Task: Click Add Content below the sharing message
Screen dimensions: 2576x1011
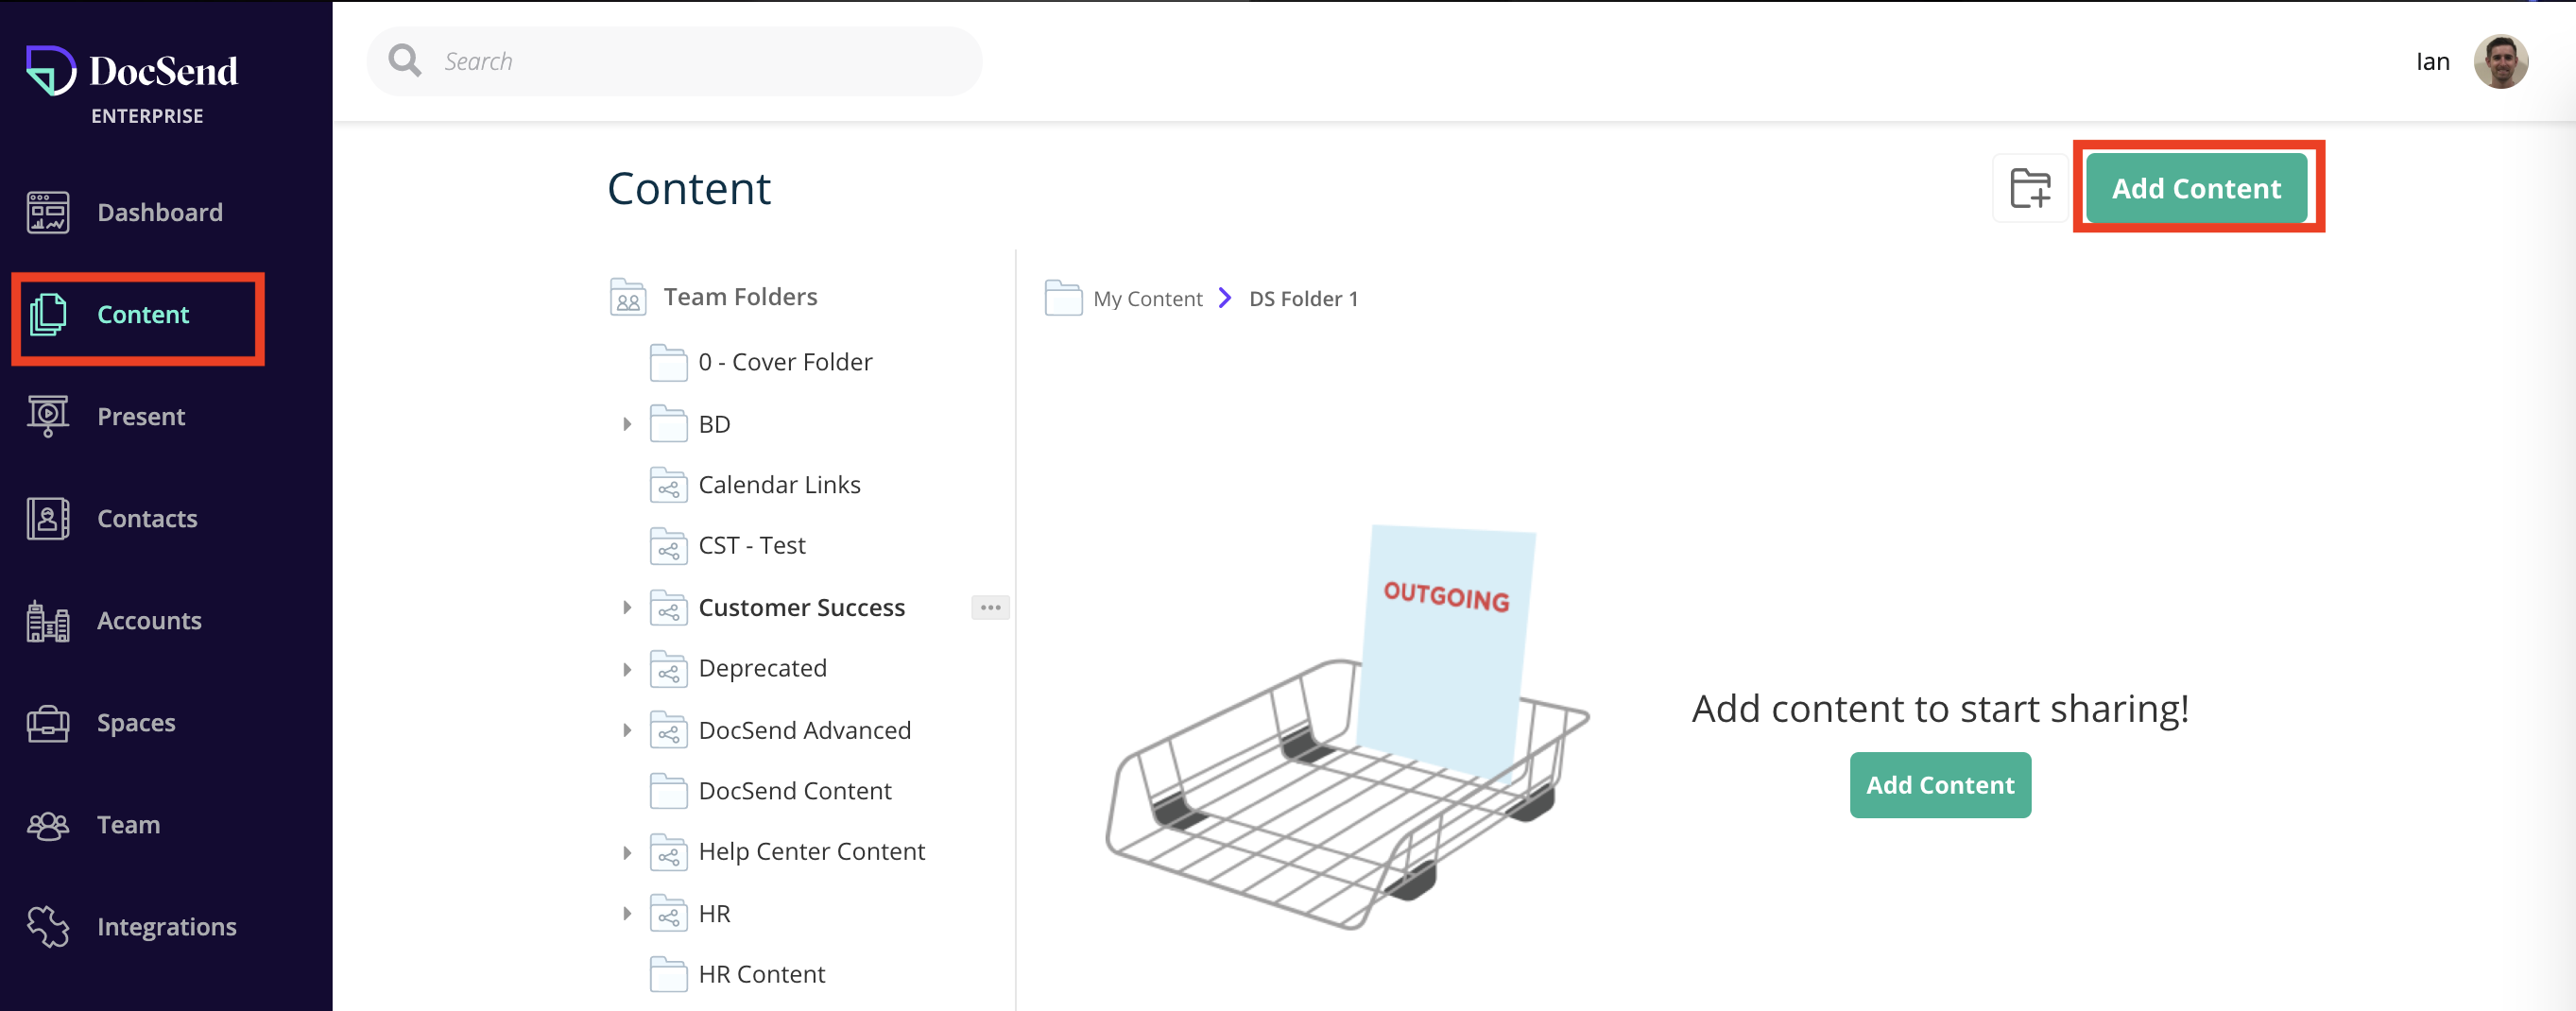Action: [1939, 785]
